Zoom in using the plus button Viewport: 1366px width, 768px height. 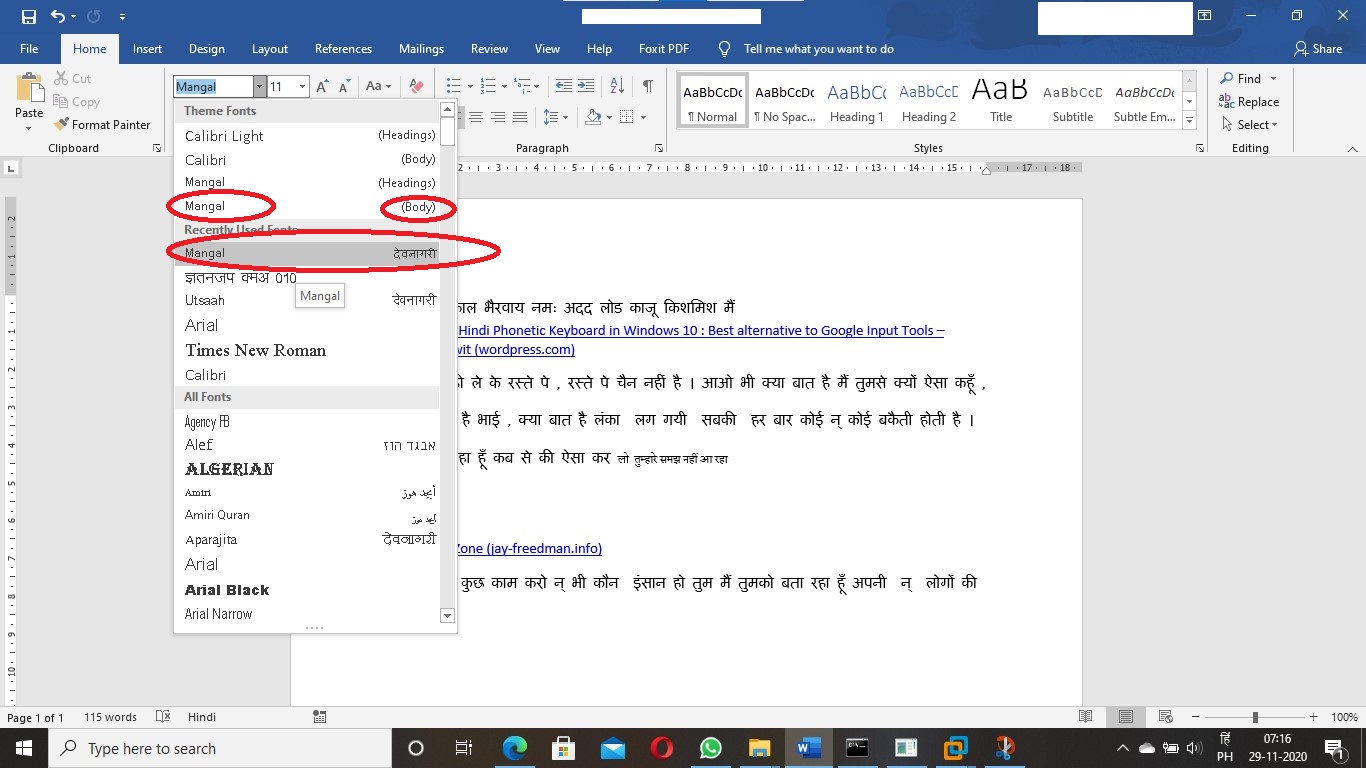[1316, 717]
